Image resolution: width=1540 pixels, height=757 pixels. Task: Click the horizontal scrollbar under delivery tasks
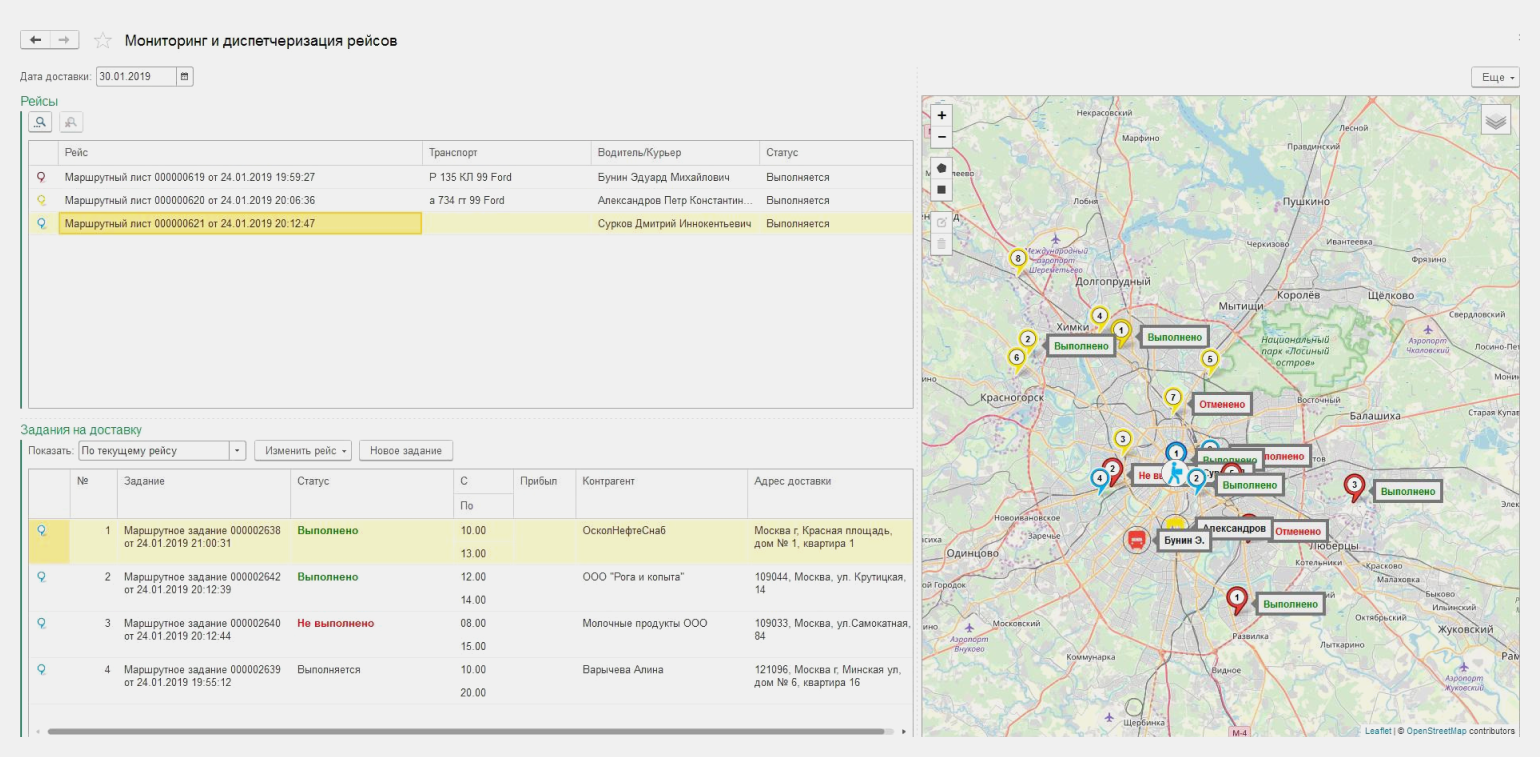(x=465, y=732)
